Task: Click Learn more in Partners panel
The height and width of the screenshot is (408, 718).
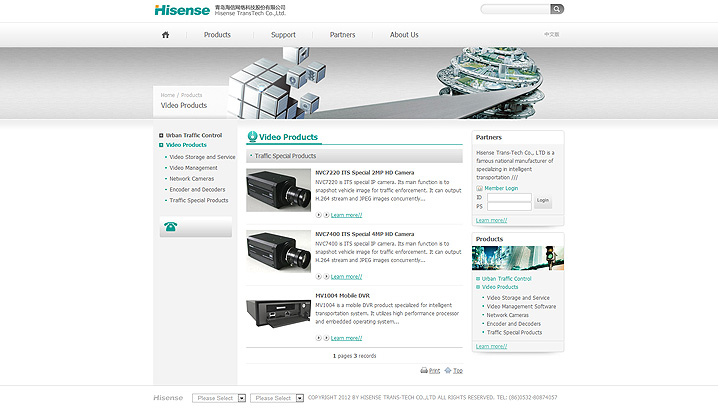Action: (x=491, y=220)
